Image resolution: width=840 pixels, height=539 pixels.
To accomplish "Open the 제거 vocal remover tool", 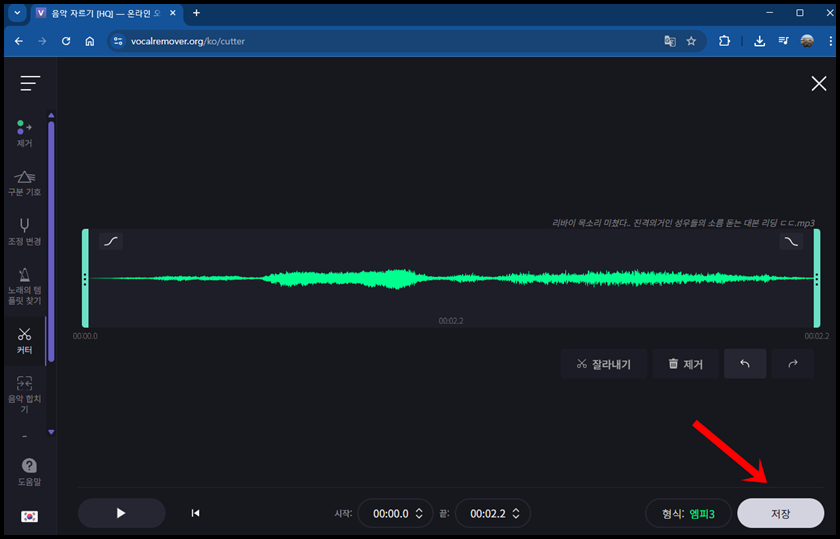I will 25,134.
